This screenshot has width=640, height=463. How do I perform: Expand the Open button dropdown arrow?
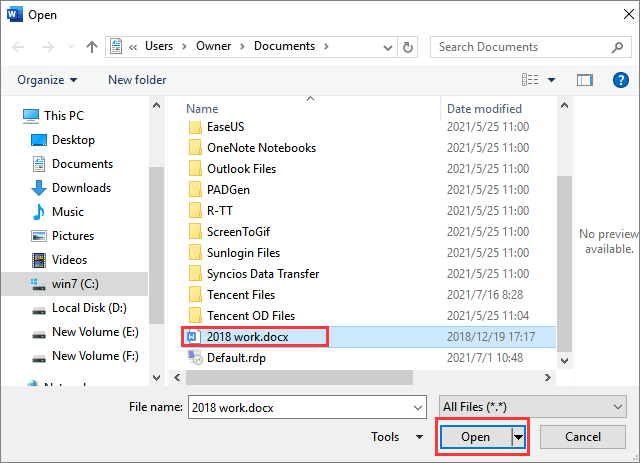518,437
